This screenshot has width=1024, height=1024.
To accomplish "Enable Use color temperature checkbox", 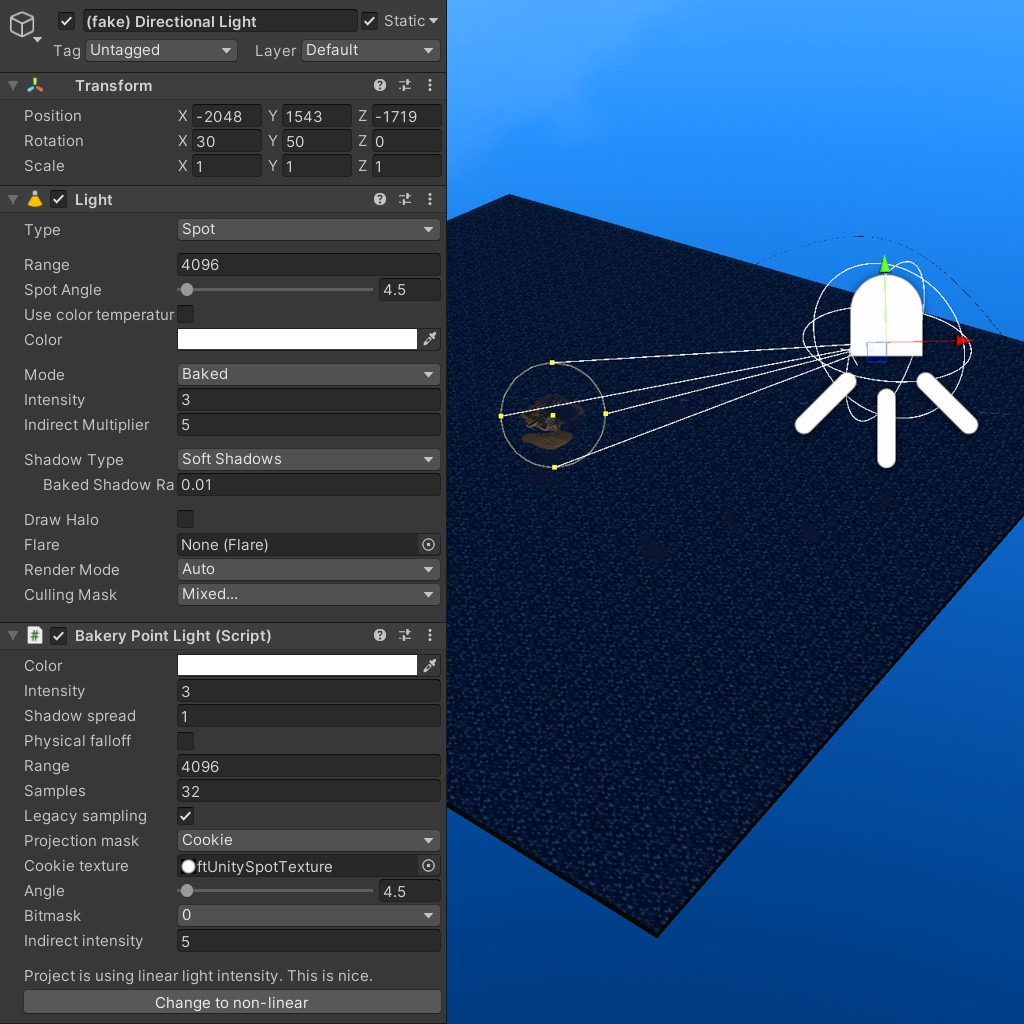I will [185, 314].
